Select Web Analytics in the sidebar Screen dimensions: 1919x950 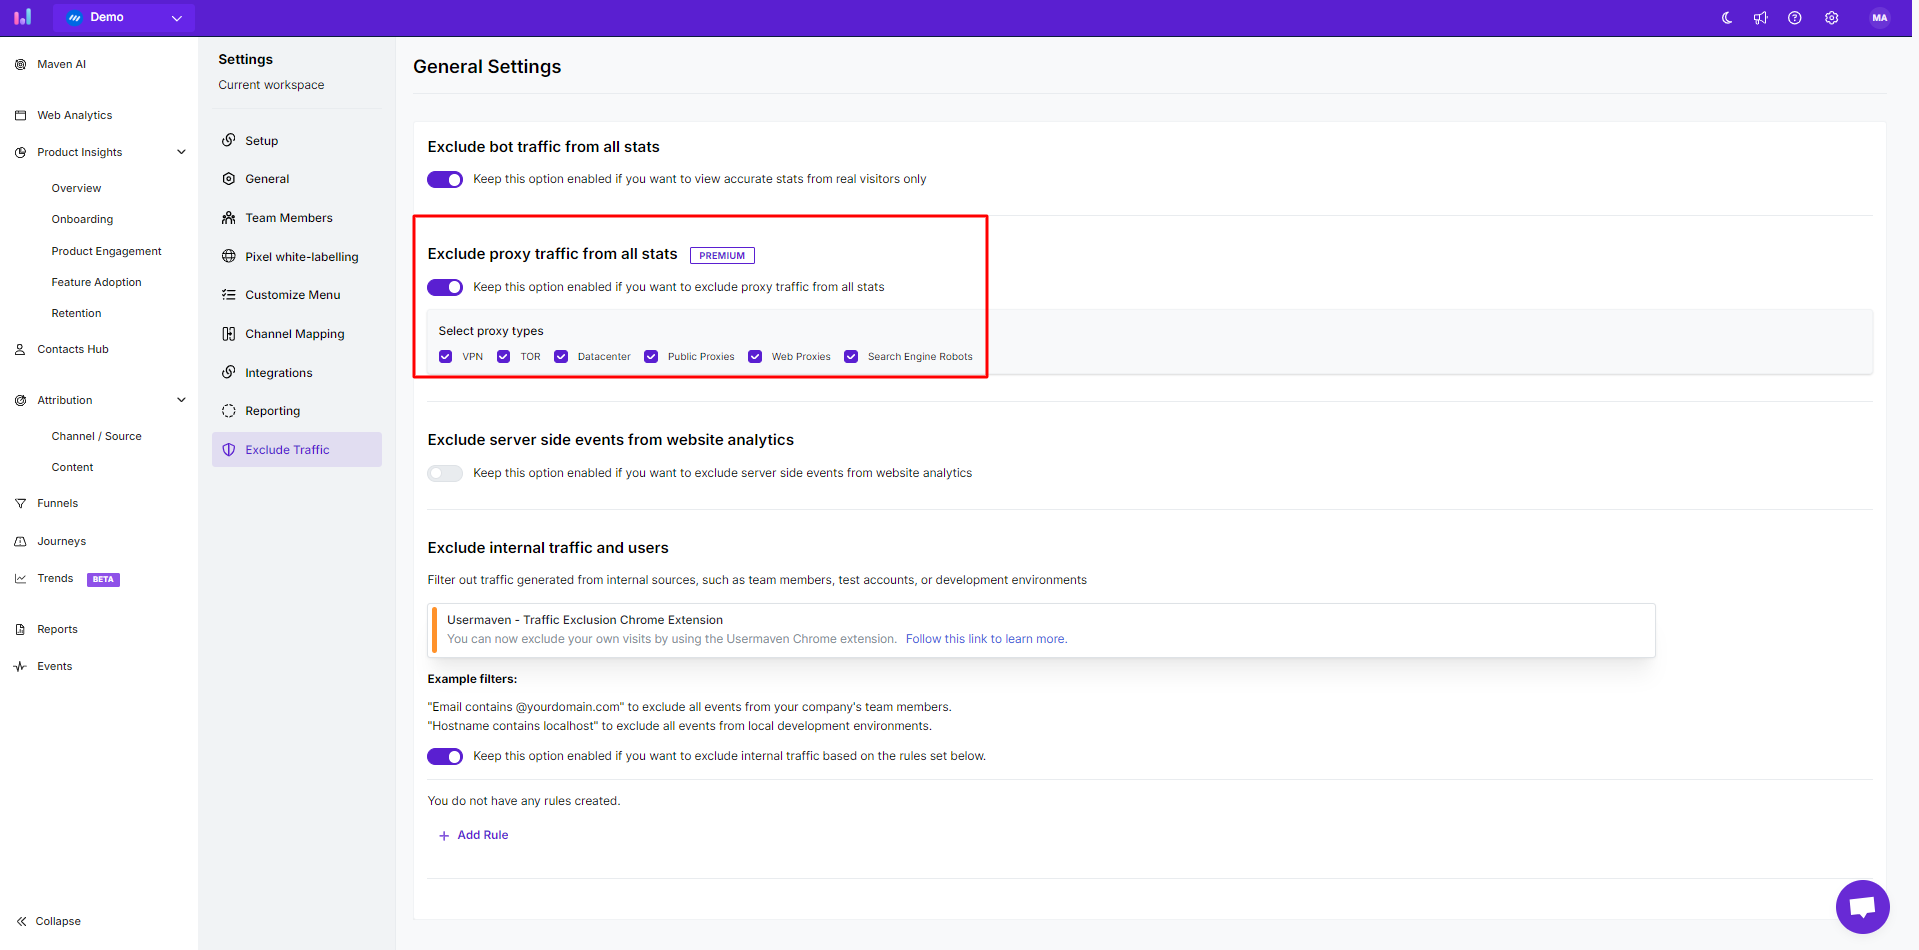[x=73, y=114]
